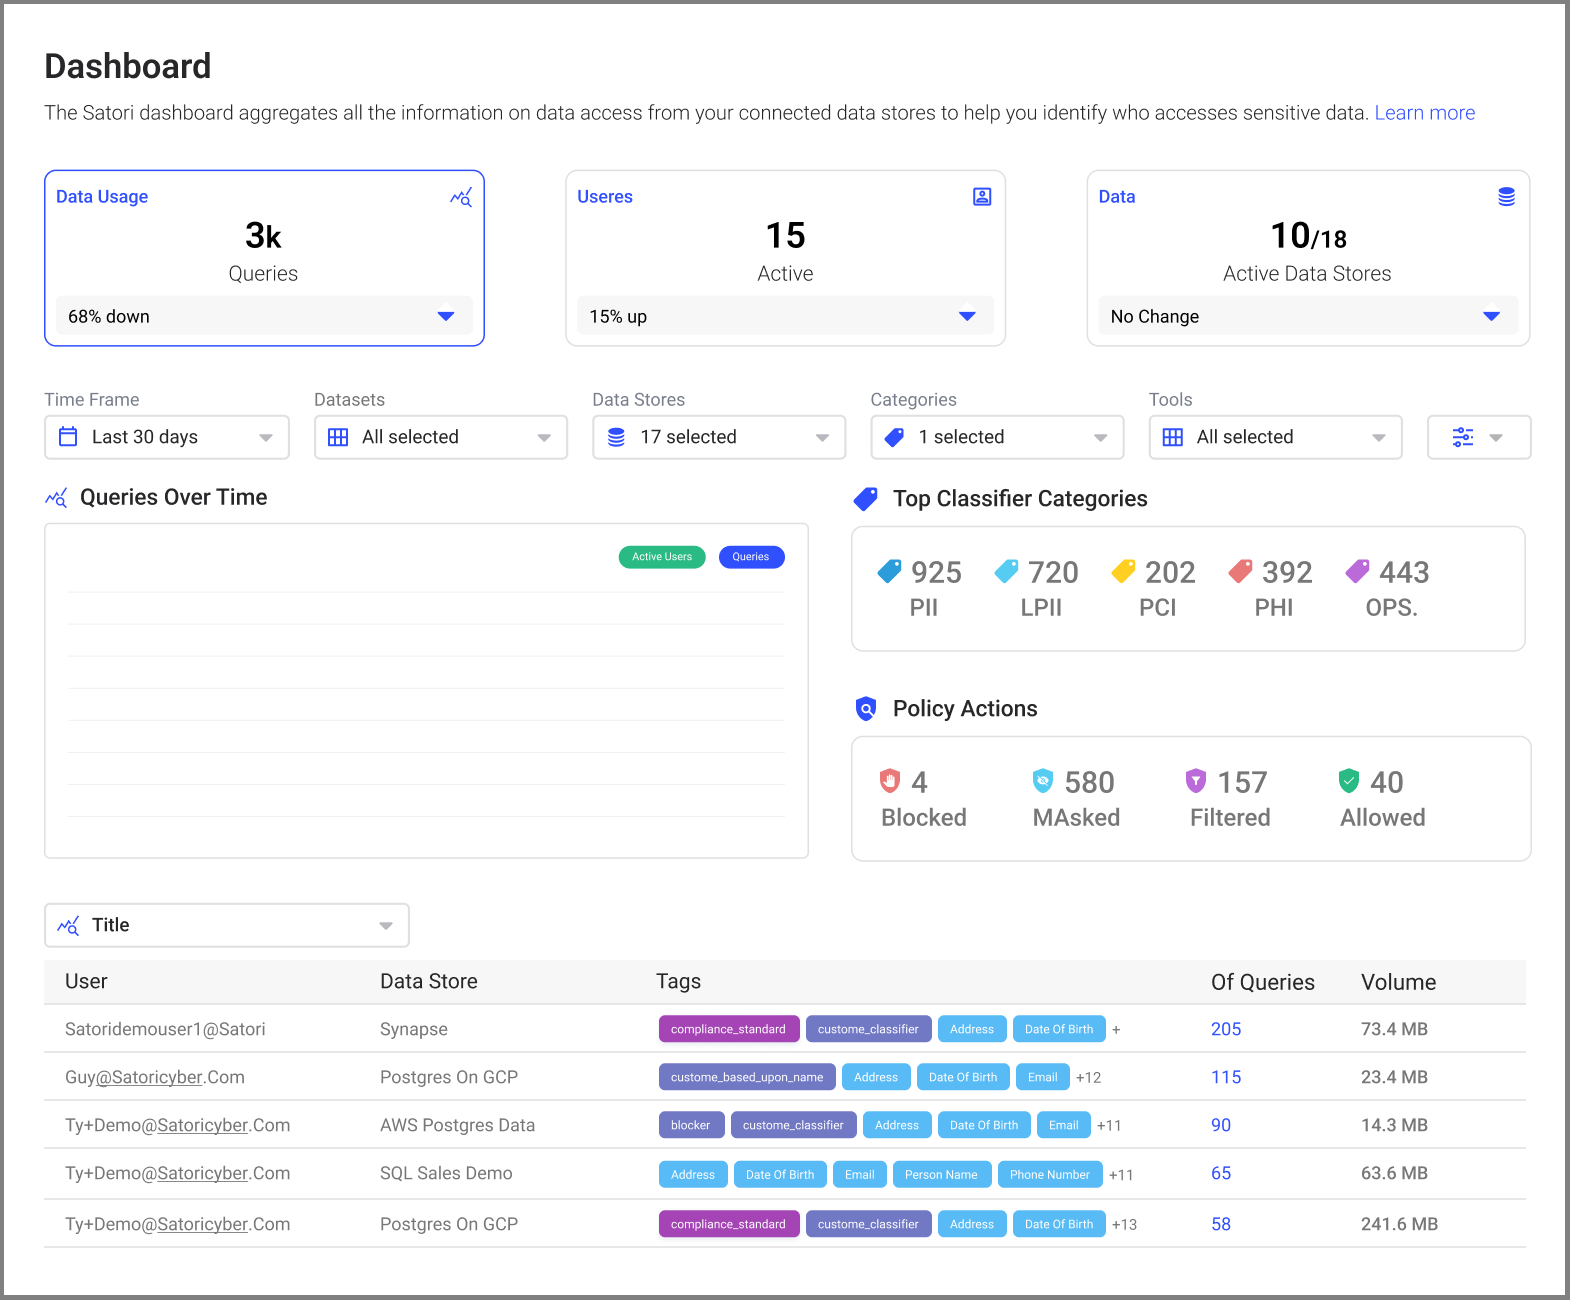Click the PHI red tag icon
1570x1300 pixels.
[1240, 571]
